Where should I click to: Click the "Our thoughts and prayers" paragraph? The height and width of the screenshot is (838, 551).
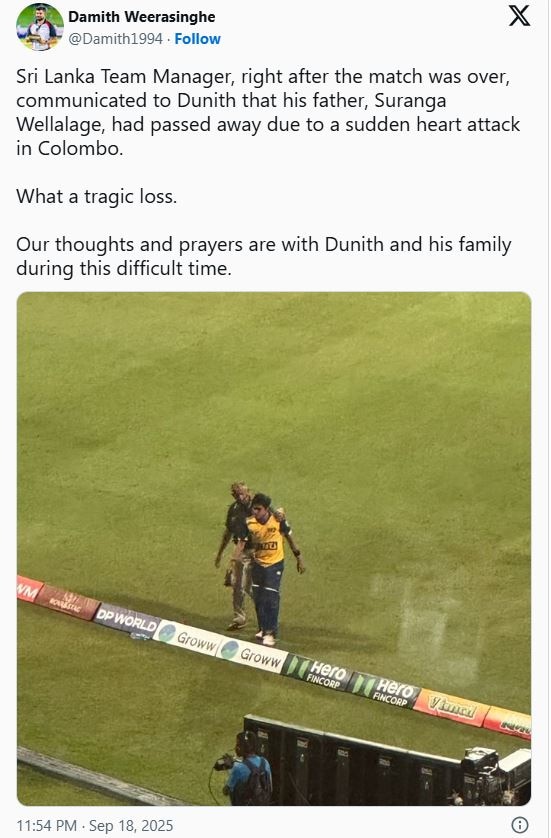(x=263, y=256)
